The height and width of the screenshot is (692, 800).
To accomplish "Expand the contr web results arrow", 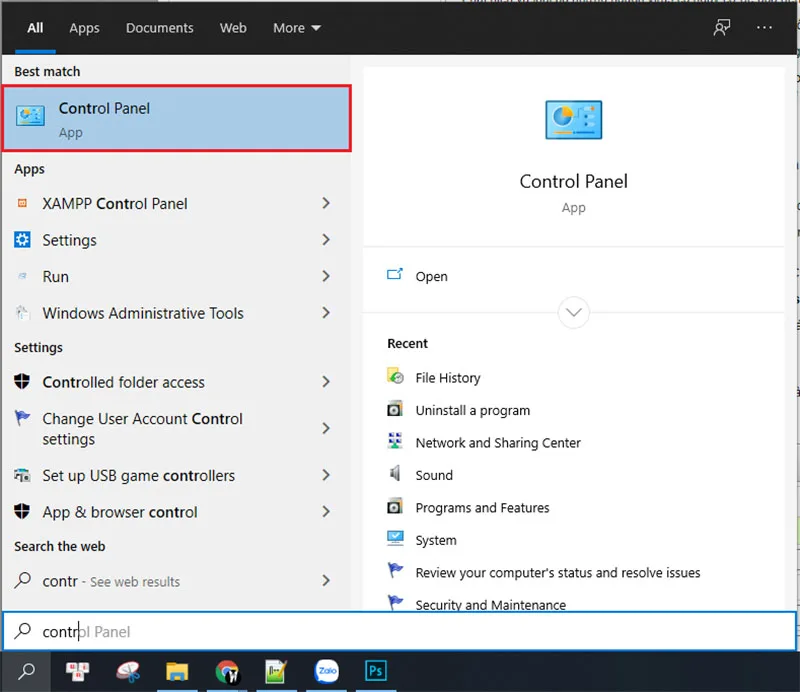I will tap(326, 580).
